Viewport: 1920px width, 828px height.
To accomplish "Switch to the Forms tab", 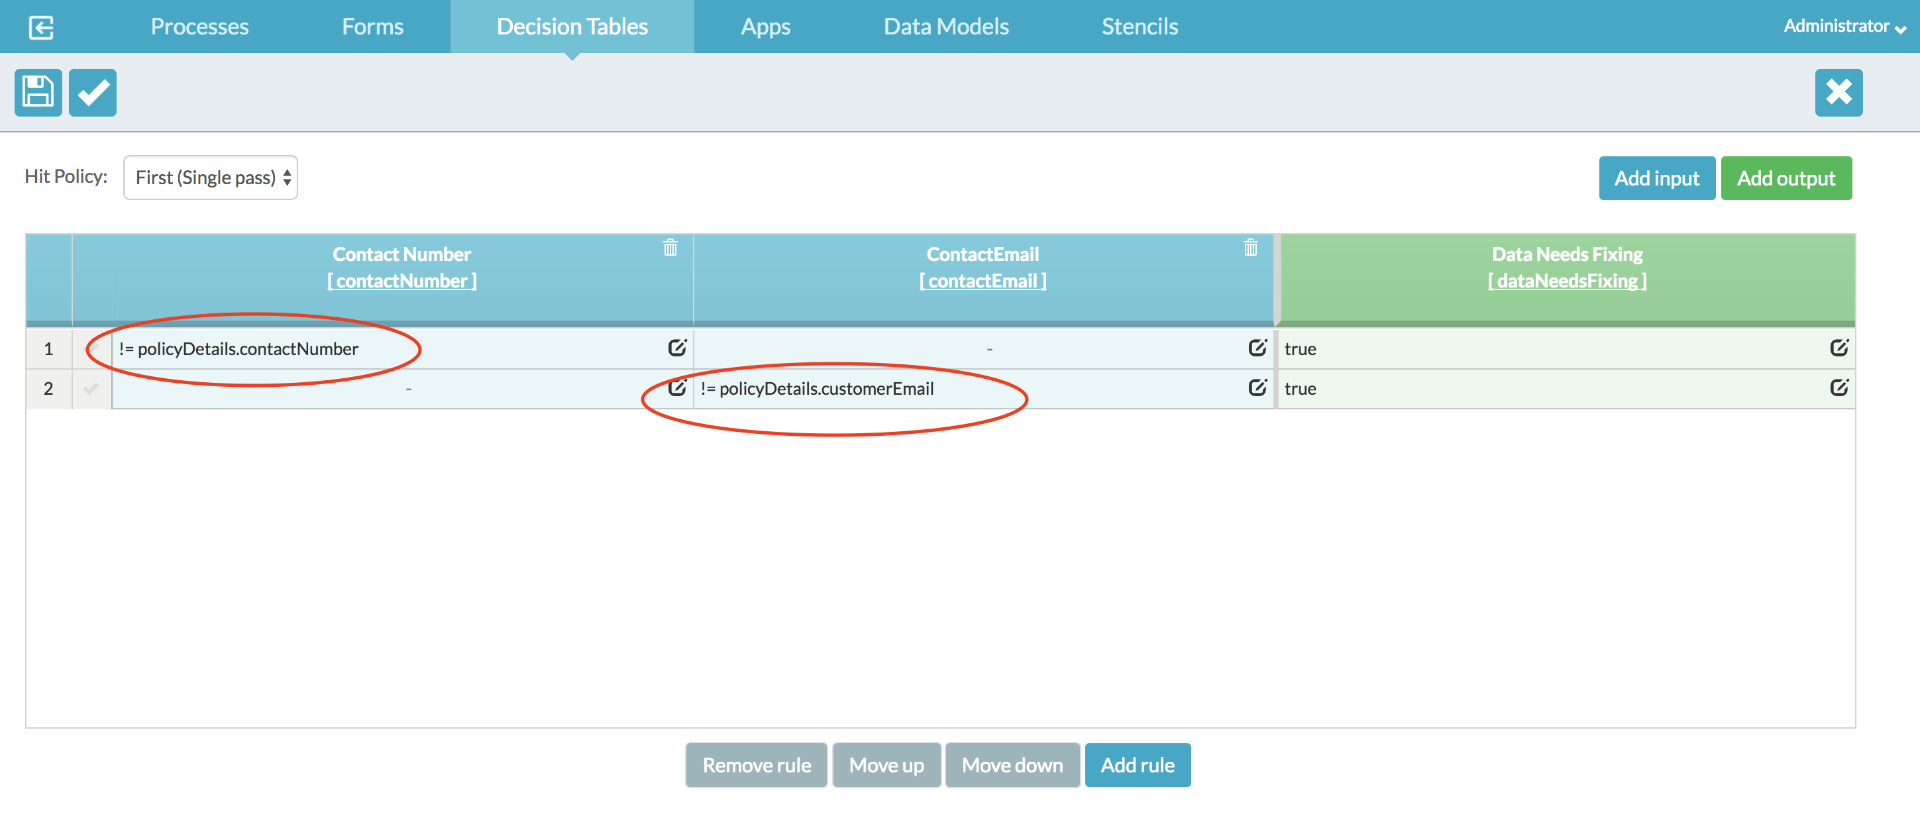I will pyautogui.click(x=373, y=27).
